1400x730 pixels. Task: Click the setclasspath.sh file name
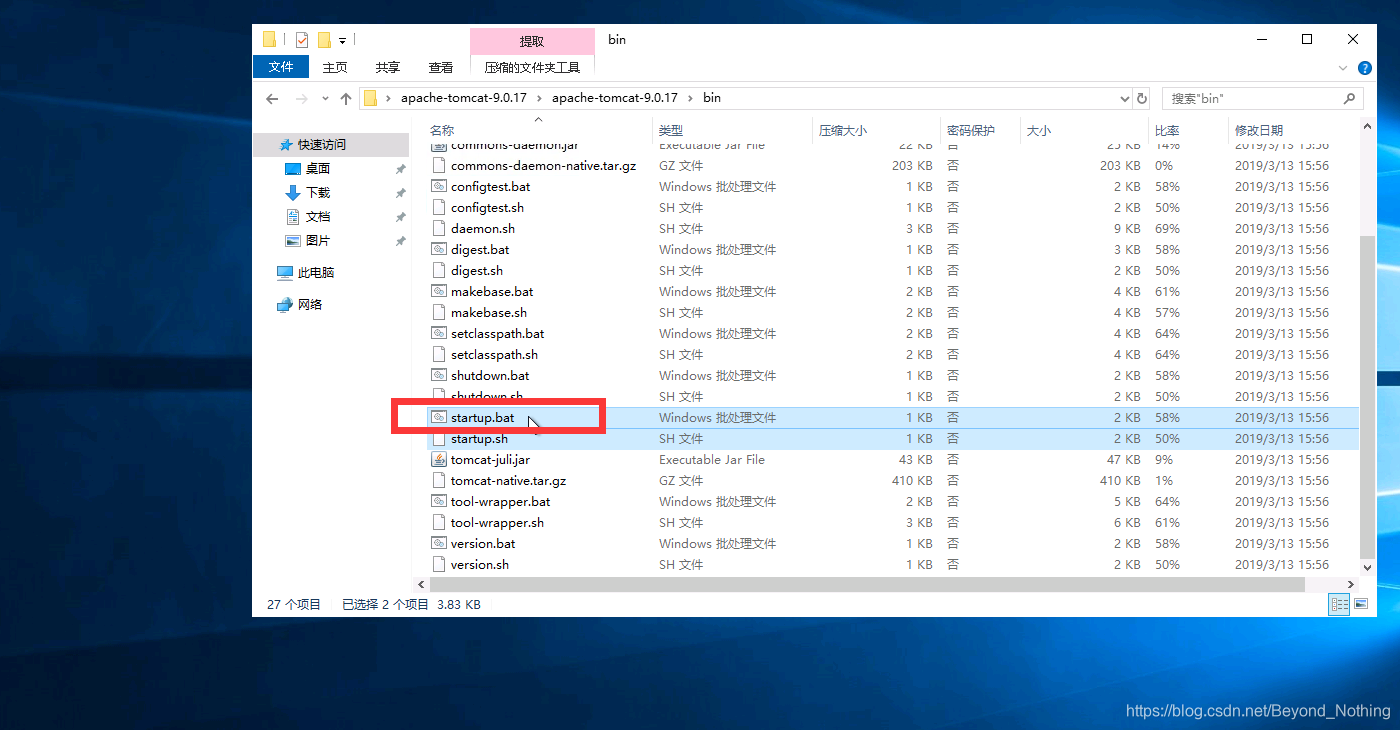(494, 355)
